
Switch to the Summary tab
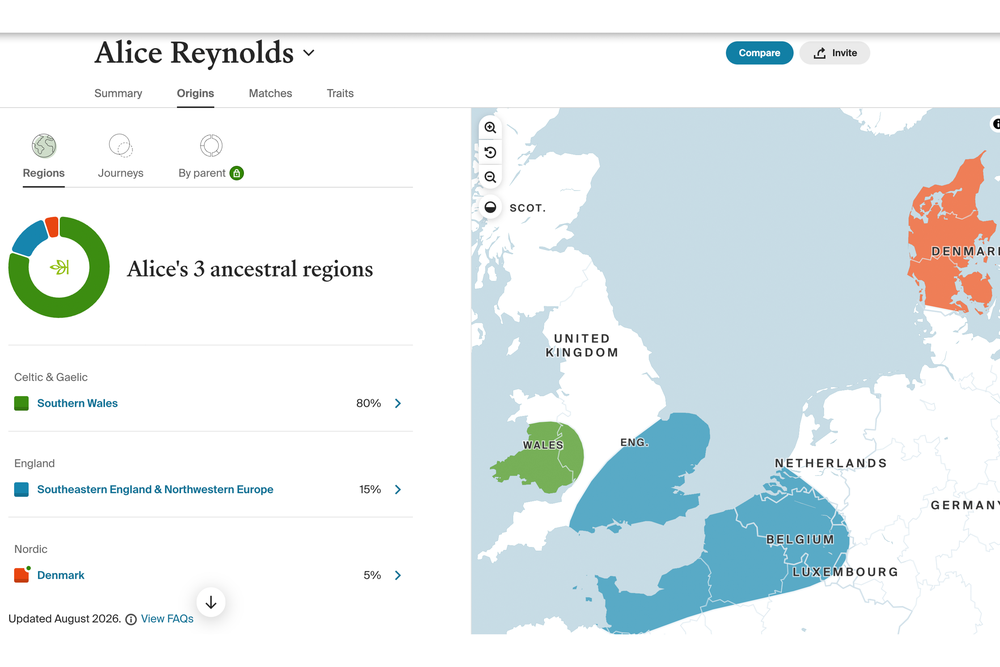tap(118, 93)
